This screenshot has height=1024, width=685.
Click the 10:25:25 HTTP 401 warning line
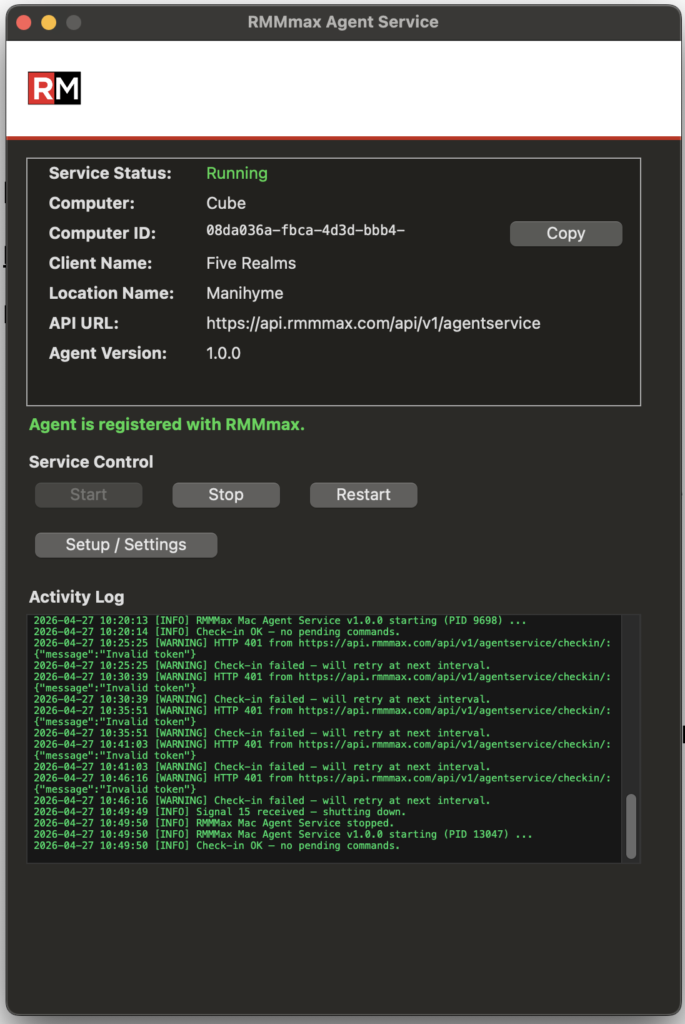(x=322, y=648)
